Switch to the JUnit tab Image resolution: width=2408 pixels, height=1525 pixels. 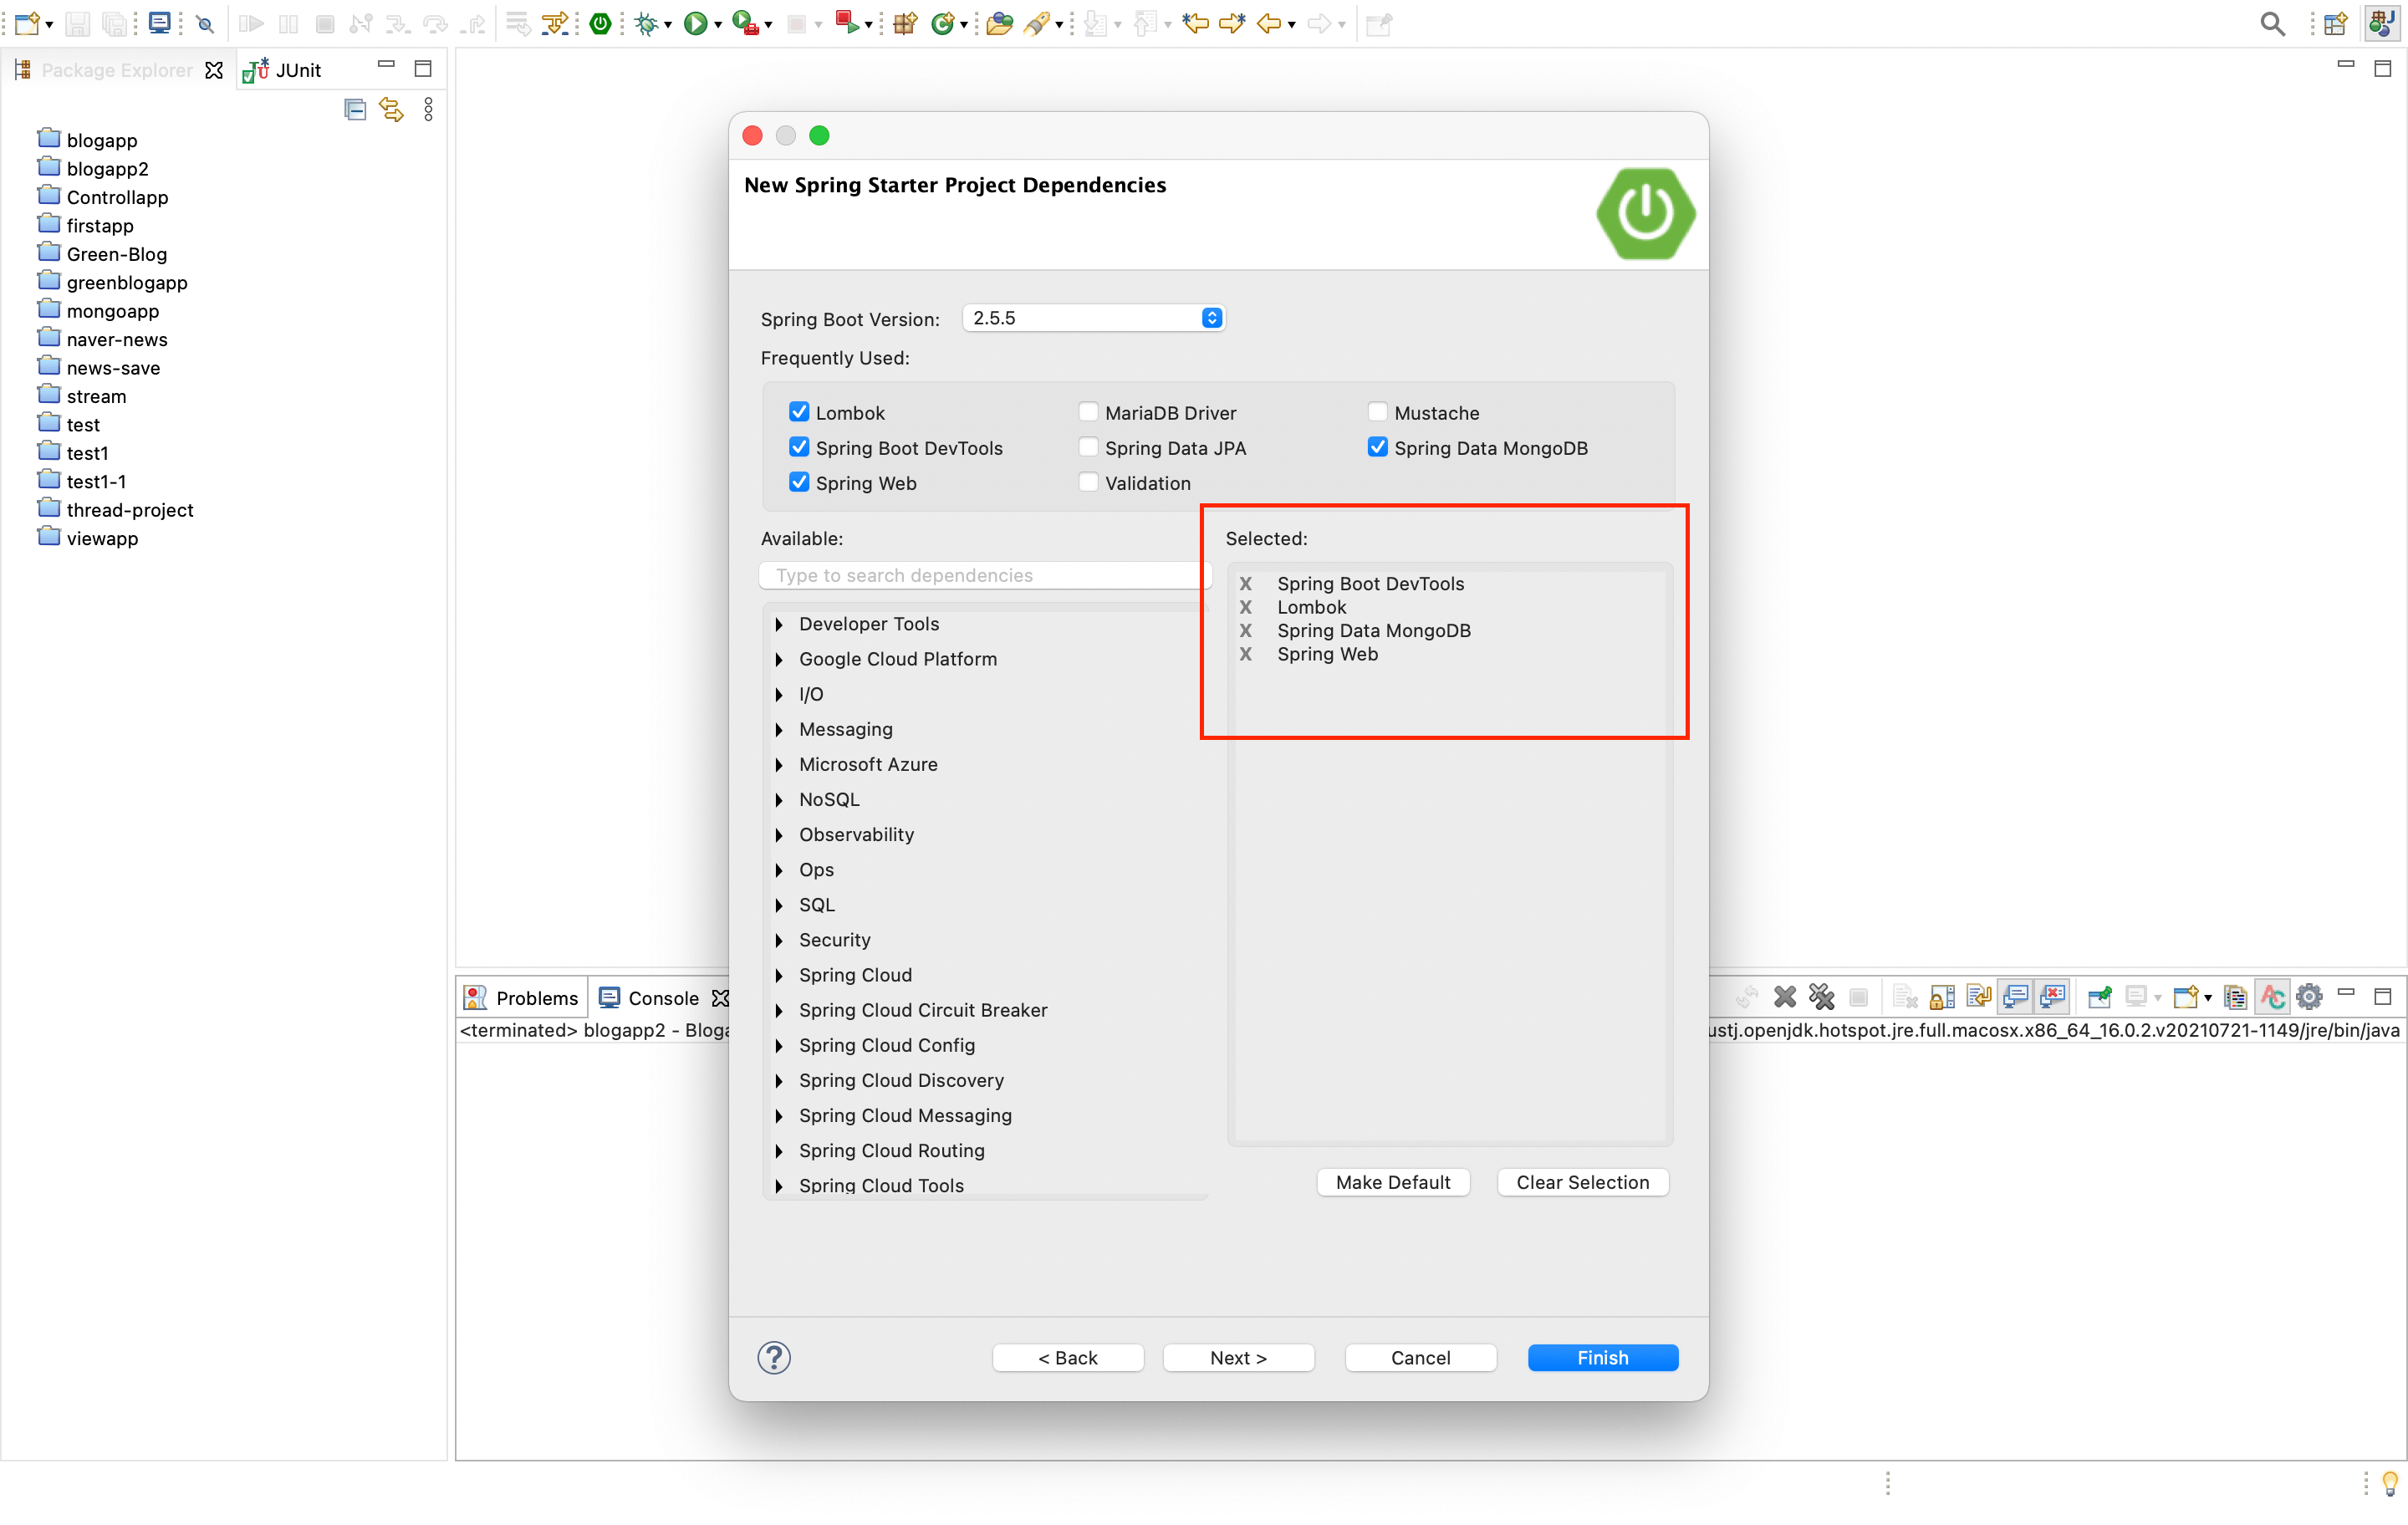(x=283, y=70)
